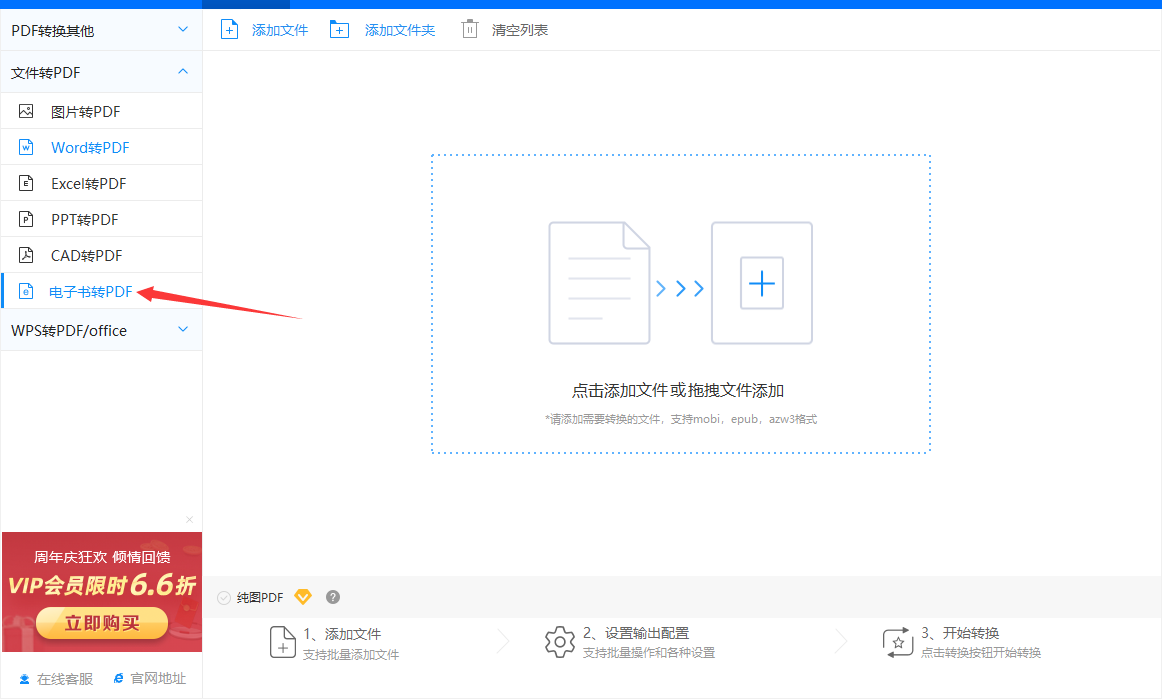Click the 2、设置输出配置 step title
This screenshot has width=1162, height=699.
[636, 633]
